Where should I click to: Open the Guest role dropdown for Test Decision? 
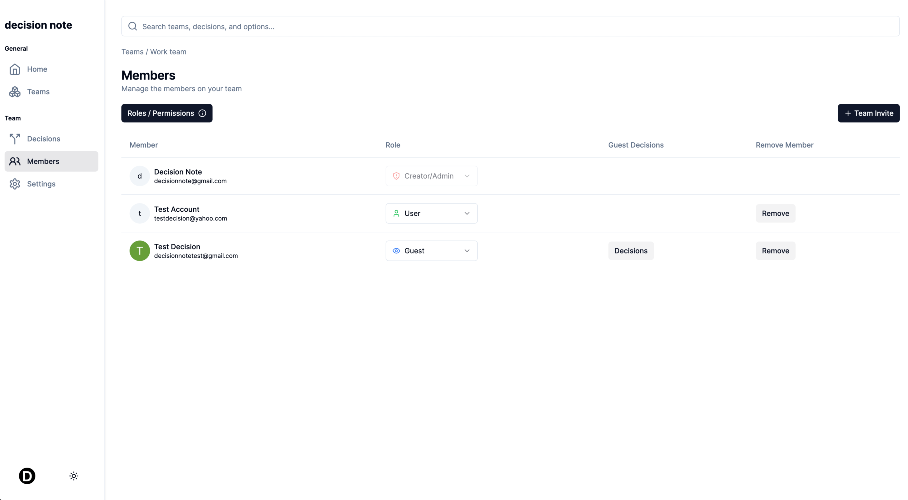[431, 251]
